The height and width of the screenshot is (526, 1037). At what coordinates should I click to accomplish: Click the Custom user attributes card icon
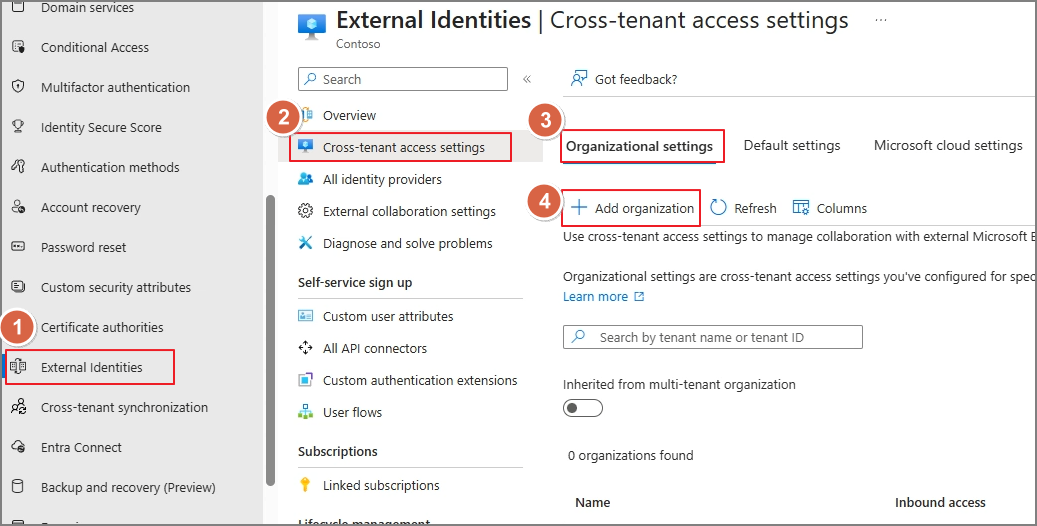click(306, 316)
